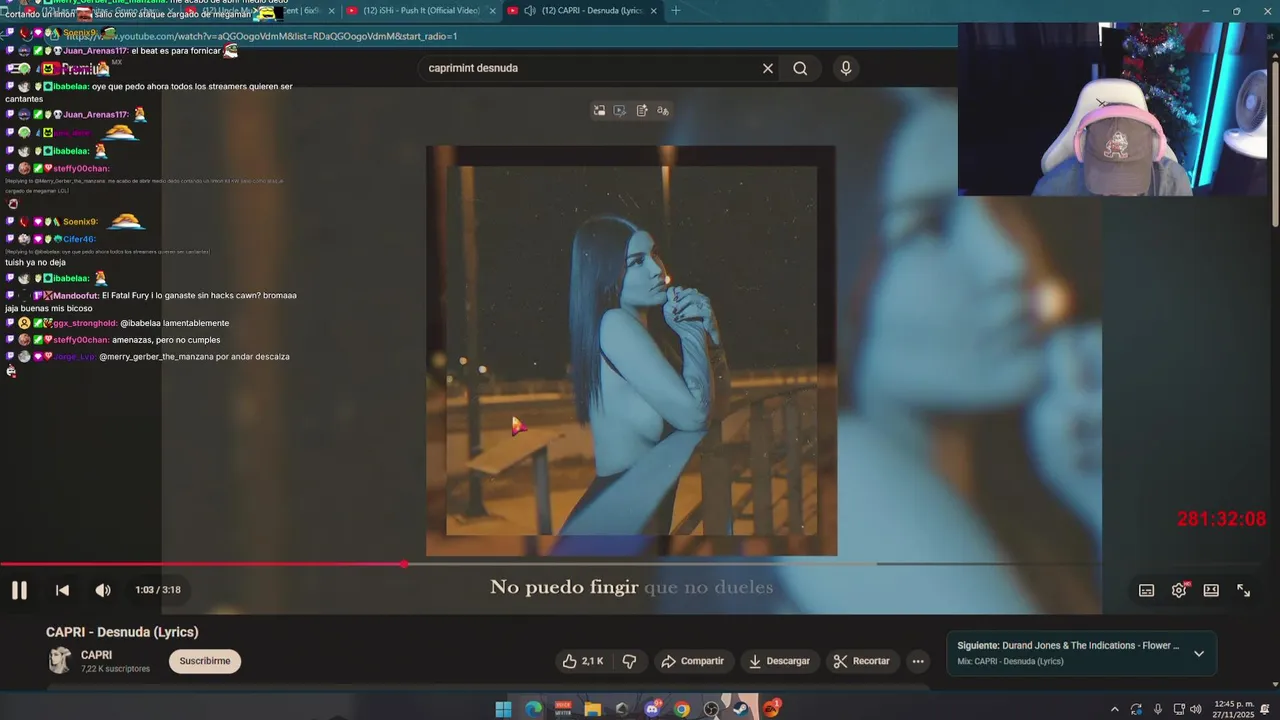Show hidden system tray icons chevron
Screen dimensions: 1280x720
click(1114, 709)
